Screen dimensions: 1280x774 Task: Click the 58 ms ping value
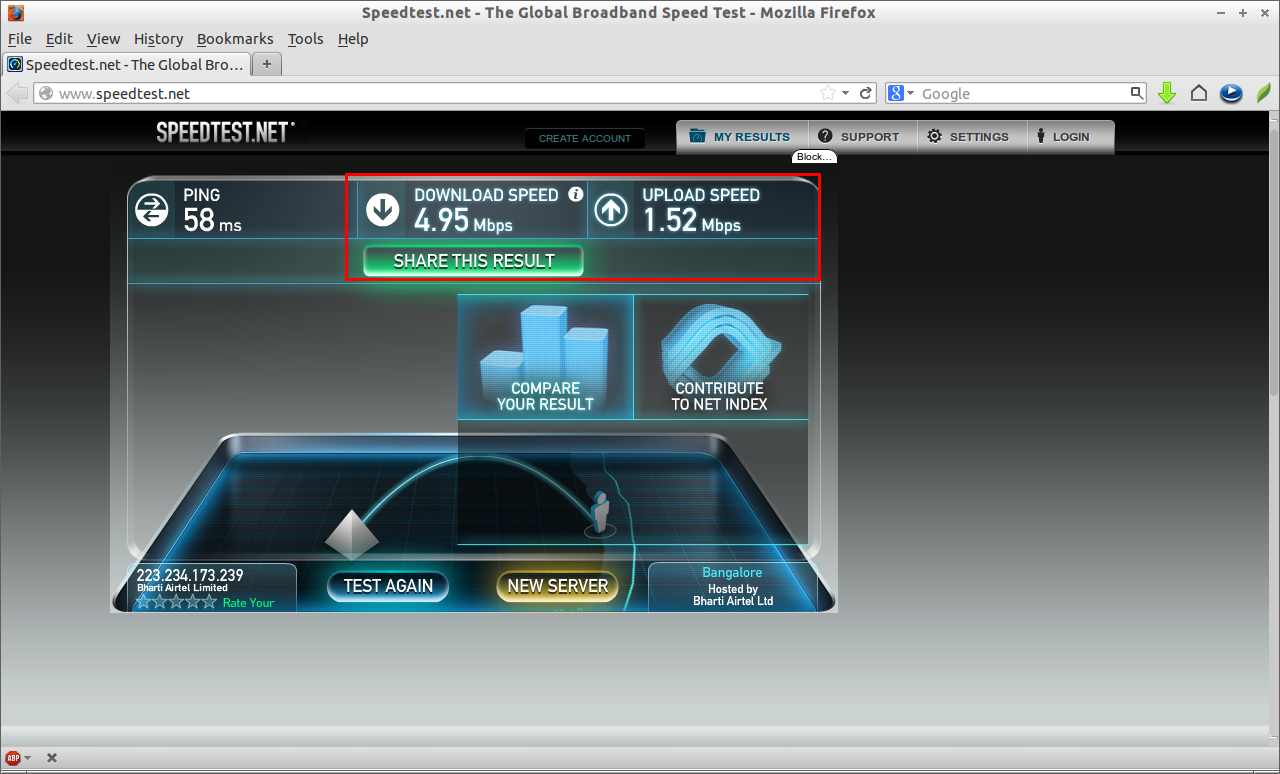pos(212,220)
